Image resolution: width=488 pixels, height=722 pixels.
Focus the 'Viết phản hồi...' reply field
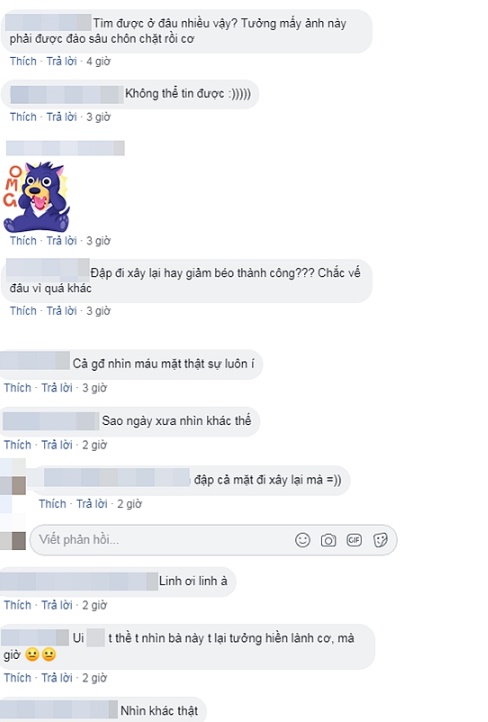[x=213, y=540]
